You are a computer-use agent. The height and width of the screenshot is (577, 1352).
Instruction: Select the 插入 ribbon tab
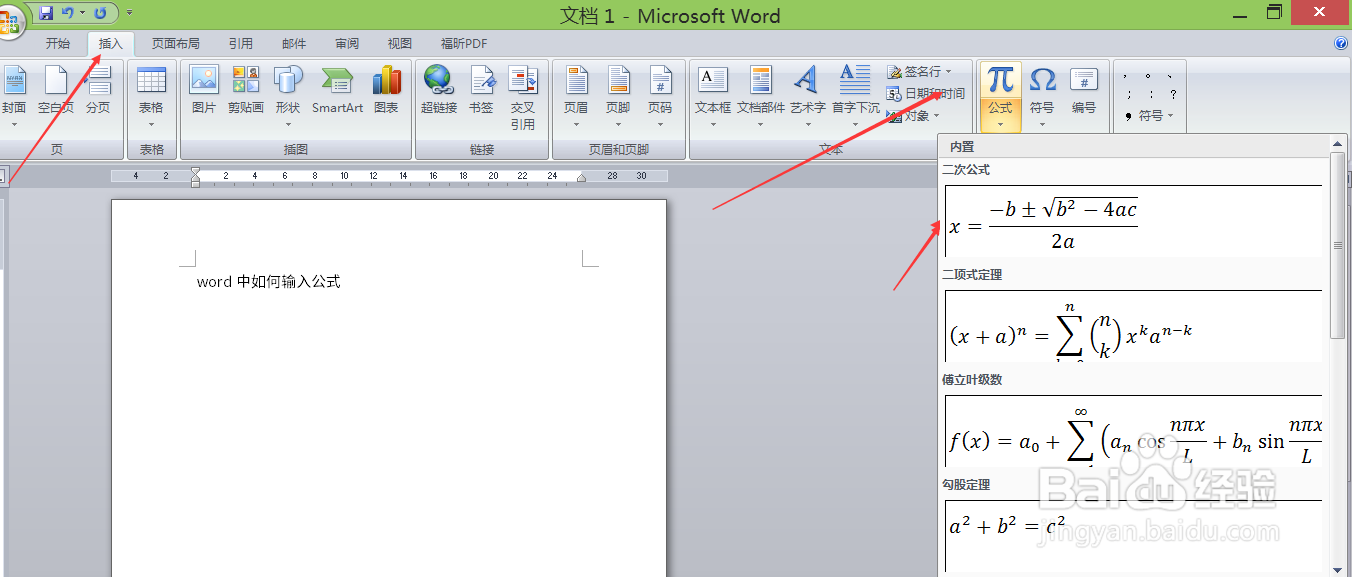[110, 44]
